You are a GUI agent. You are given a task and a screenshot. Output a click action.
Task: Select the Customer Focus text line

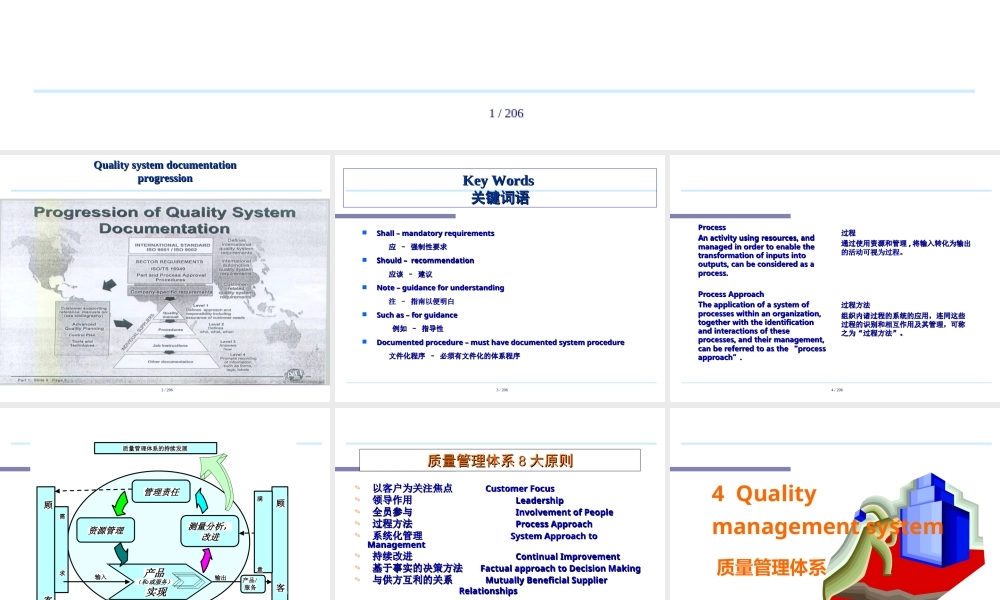click(x=520, y=488)
